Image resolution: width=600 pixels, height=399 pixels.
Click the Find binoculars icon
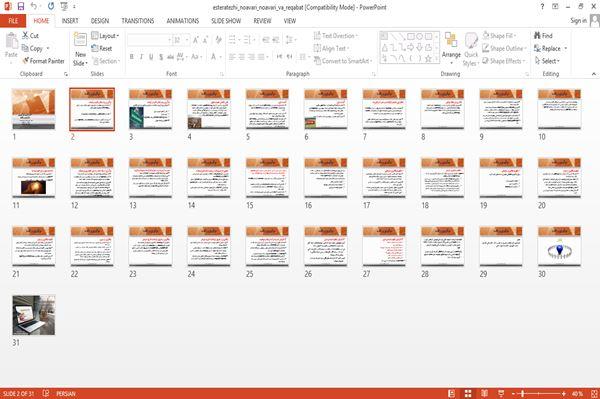click(537, 36)
